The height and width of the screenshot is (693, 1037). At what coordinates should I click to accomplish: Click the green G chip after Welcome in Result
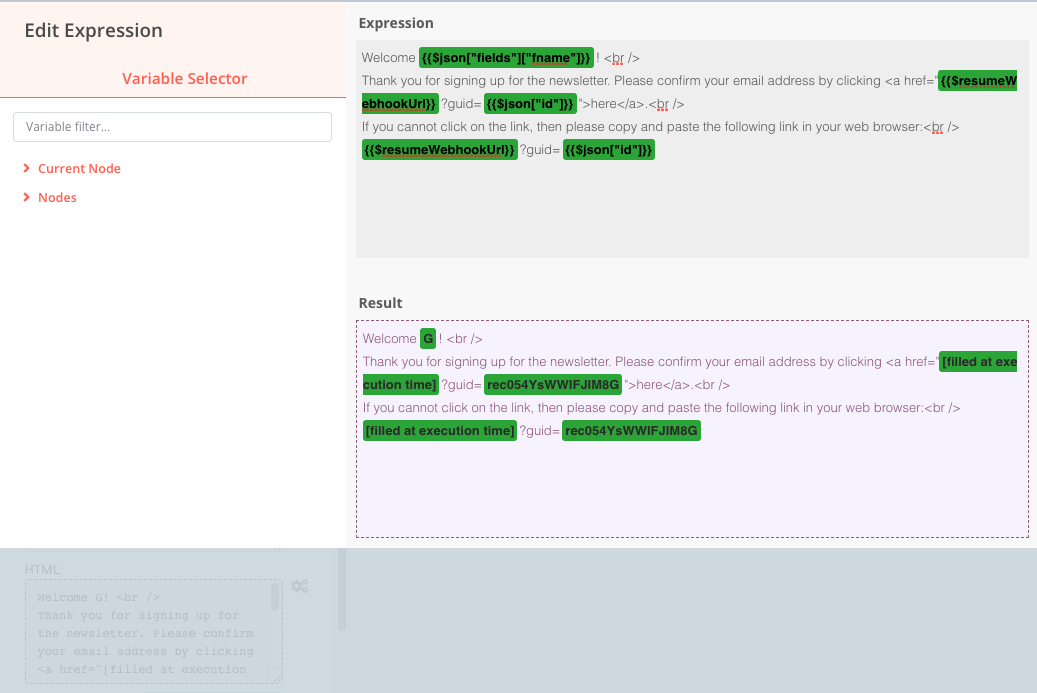point(428,338)
